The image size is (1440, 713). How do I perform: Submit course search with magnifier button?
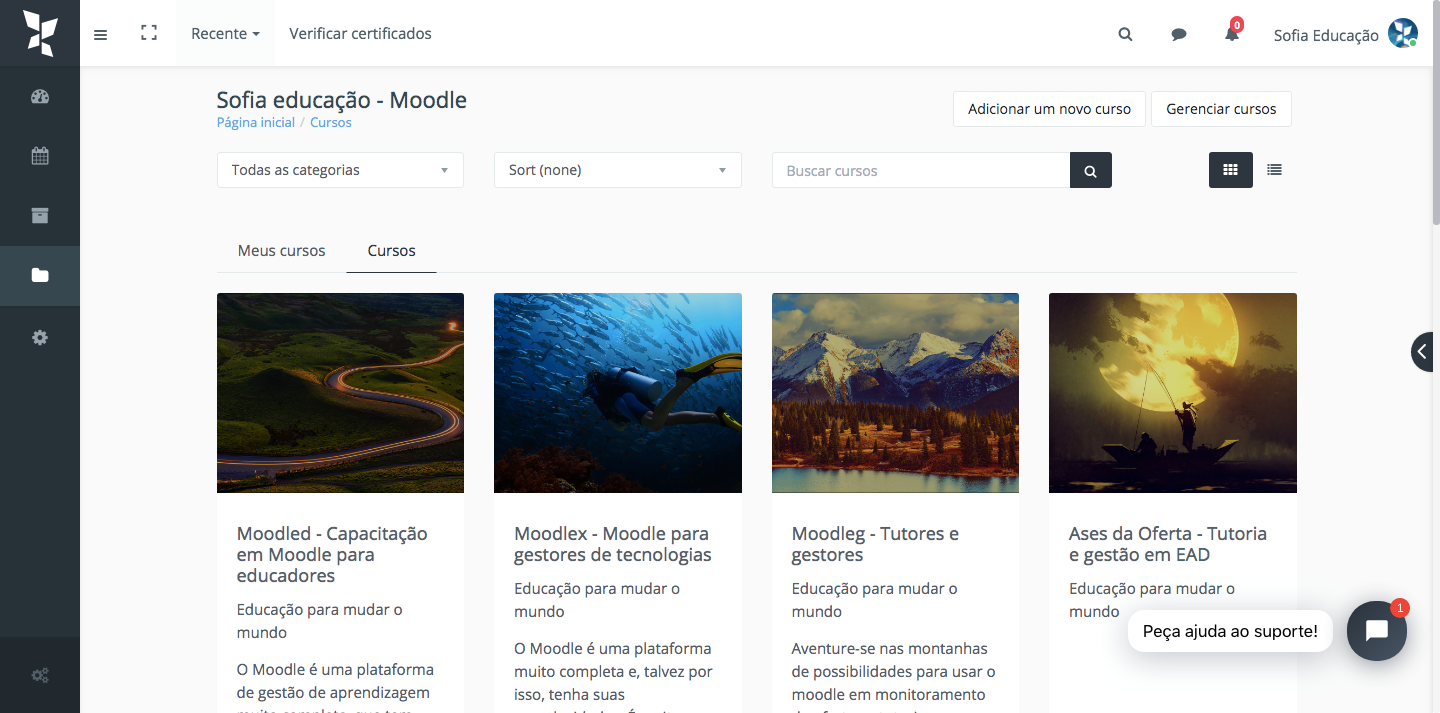click(x=1091, y=170)
